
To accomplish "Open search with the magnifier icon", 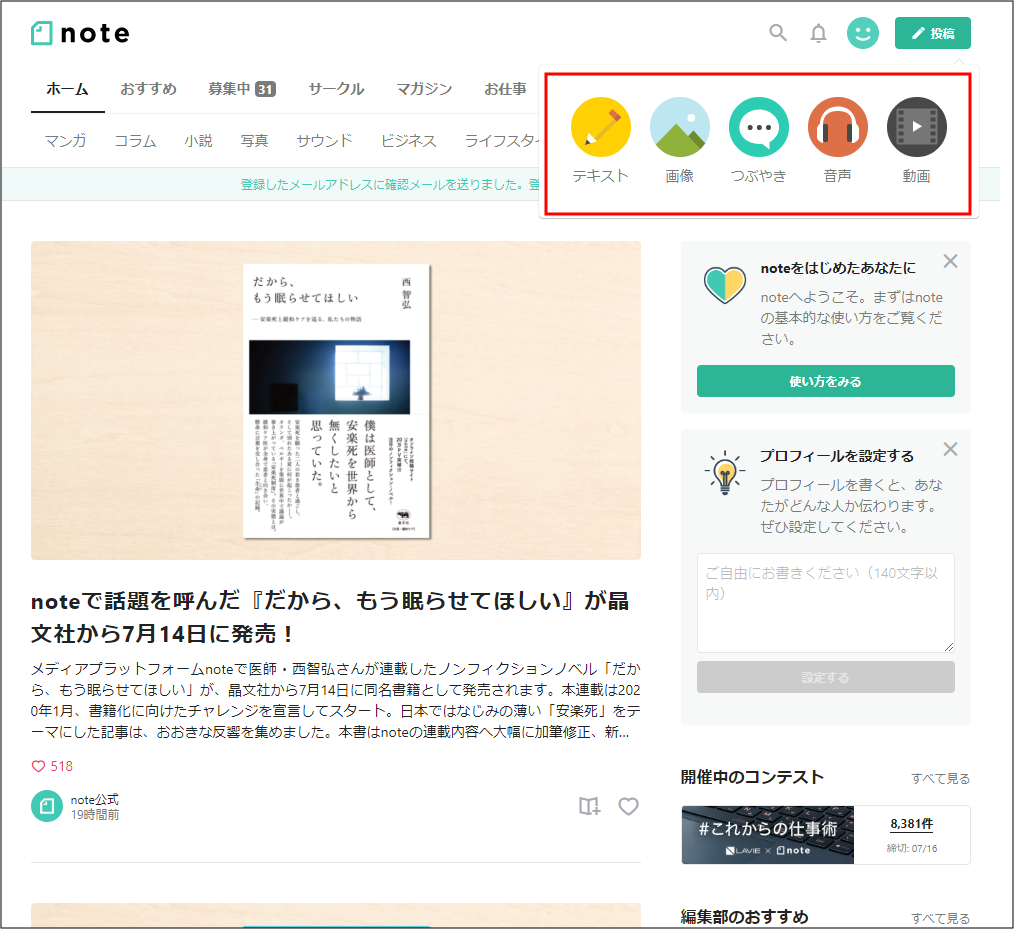I will point(778,33).
